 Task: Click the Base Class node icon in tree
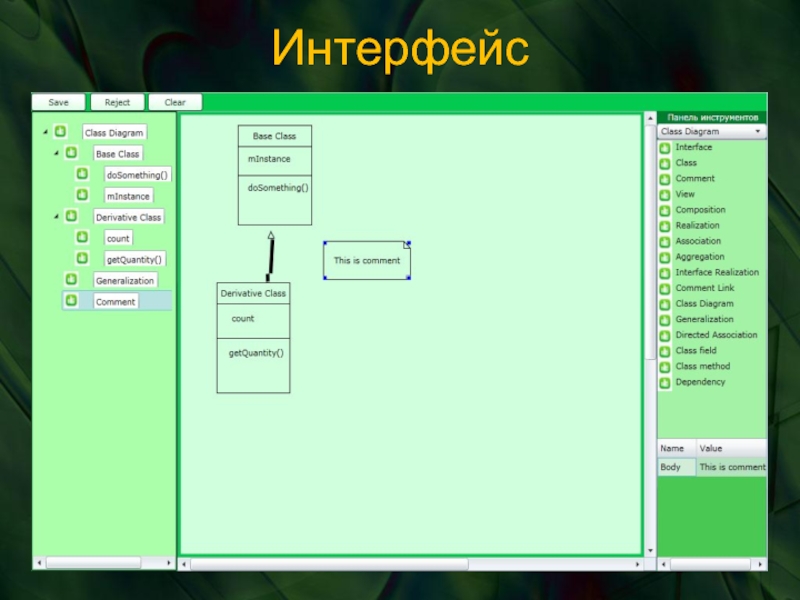pos(71,153)
